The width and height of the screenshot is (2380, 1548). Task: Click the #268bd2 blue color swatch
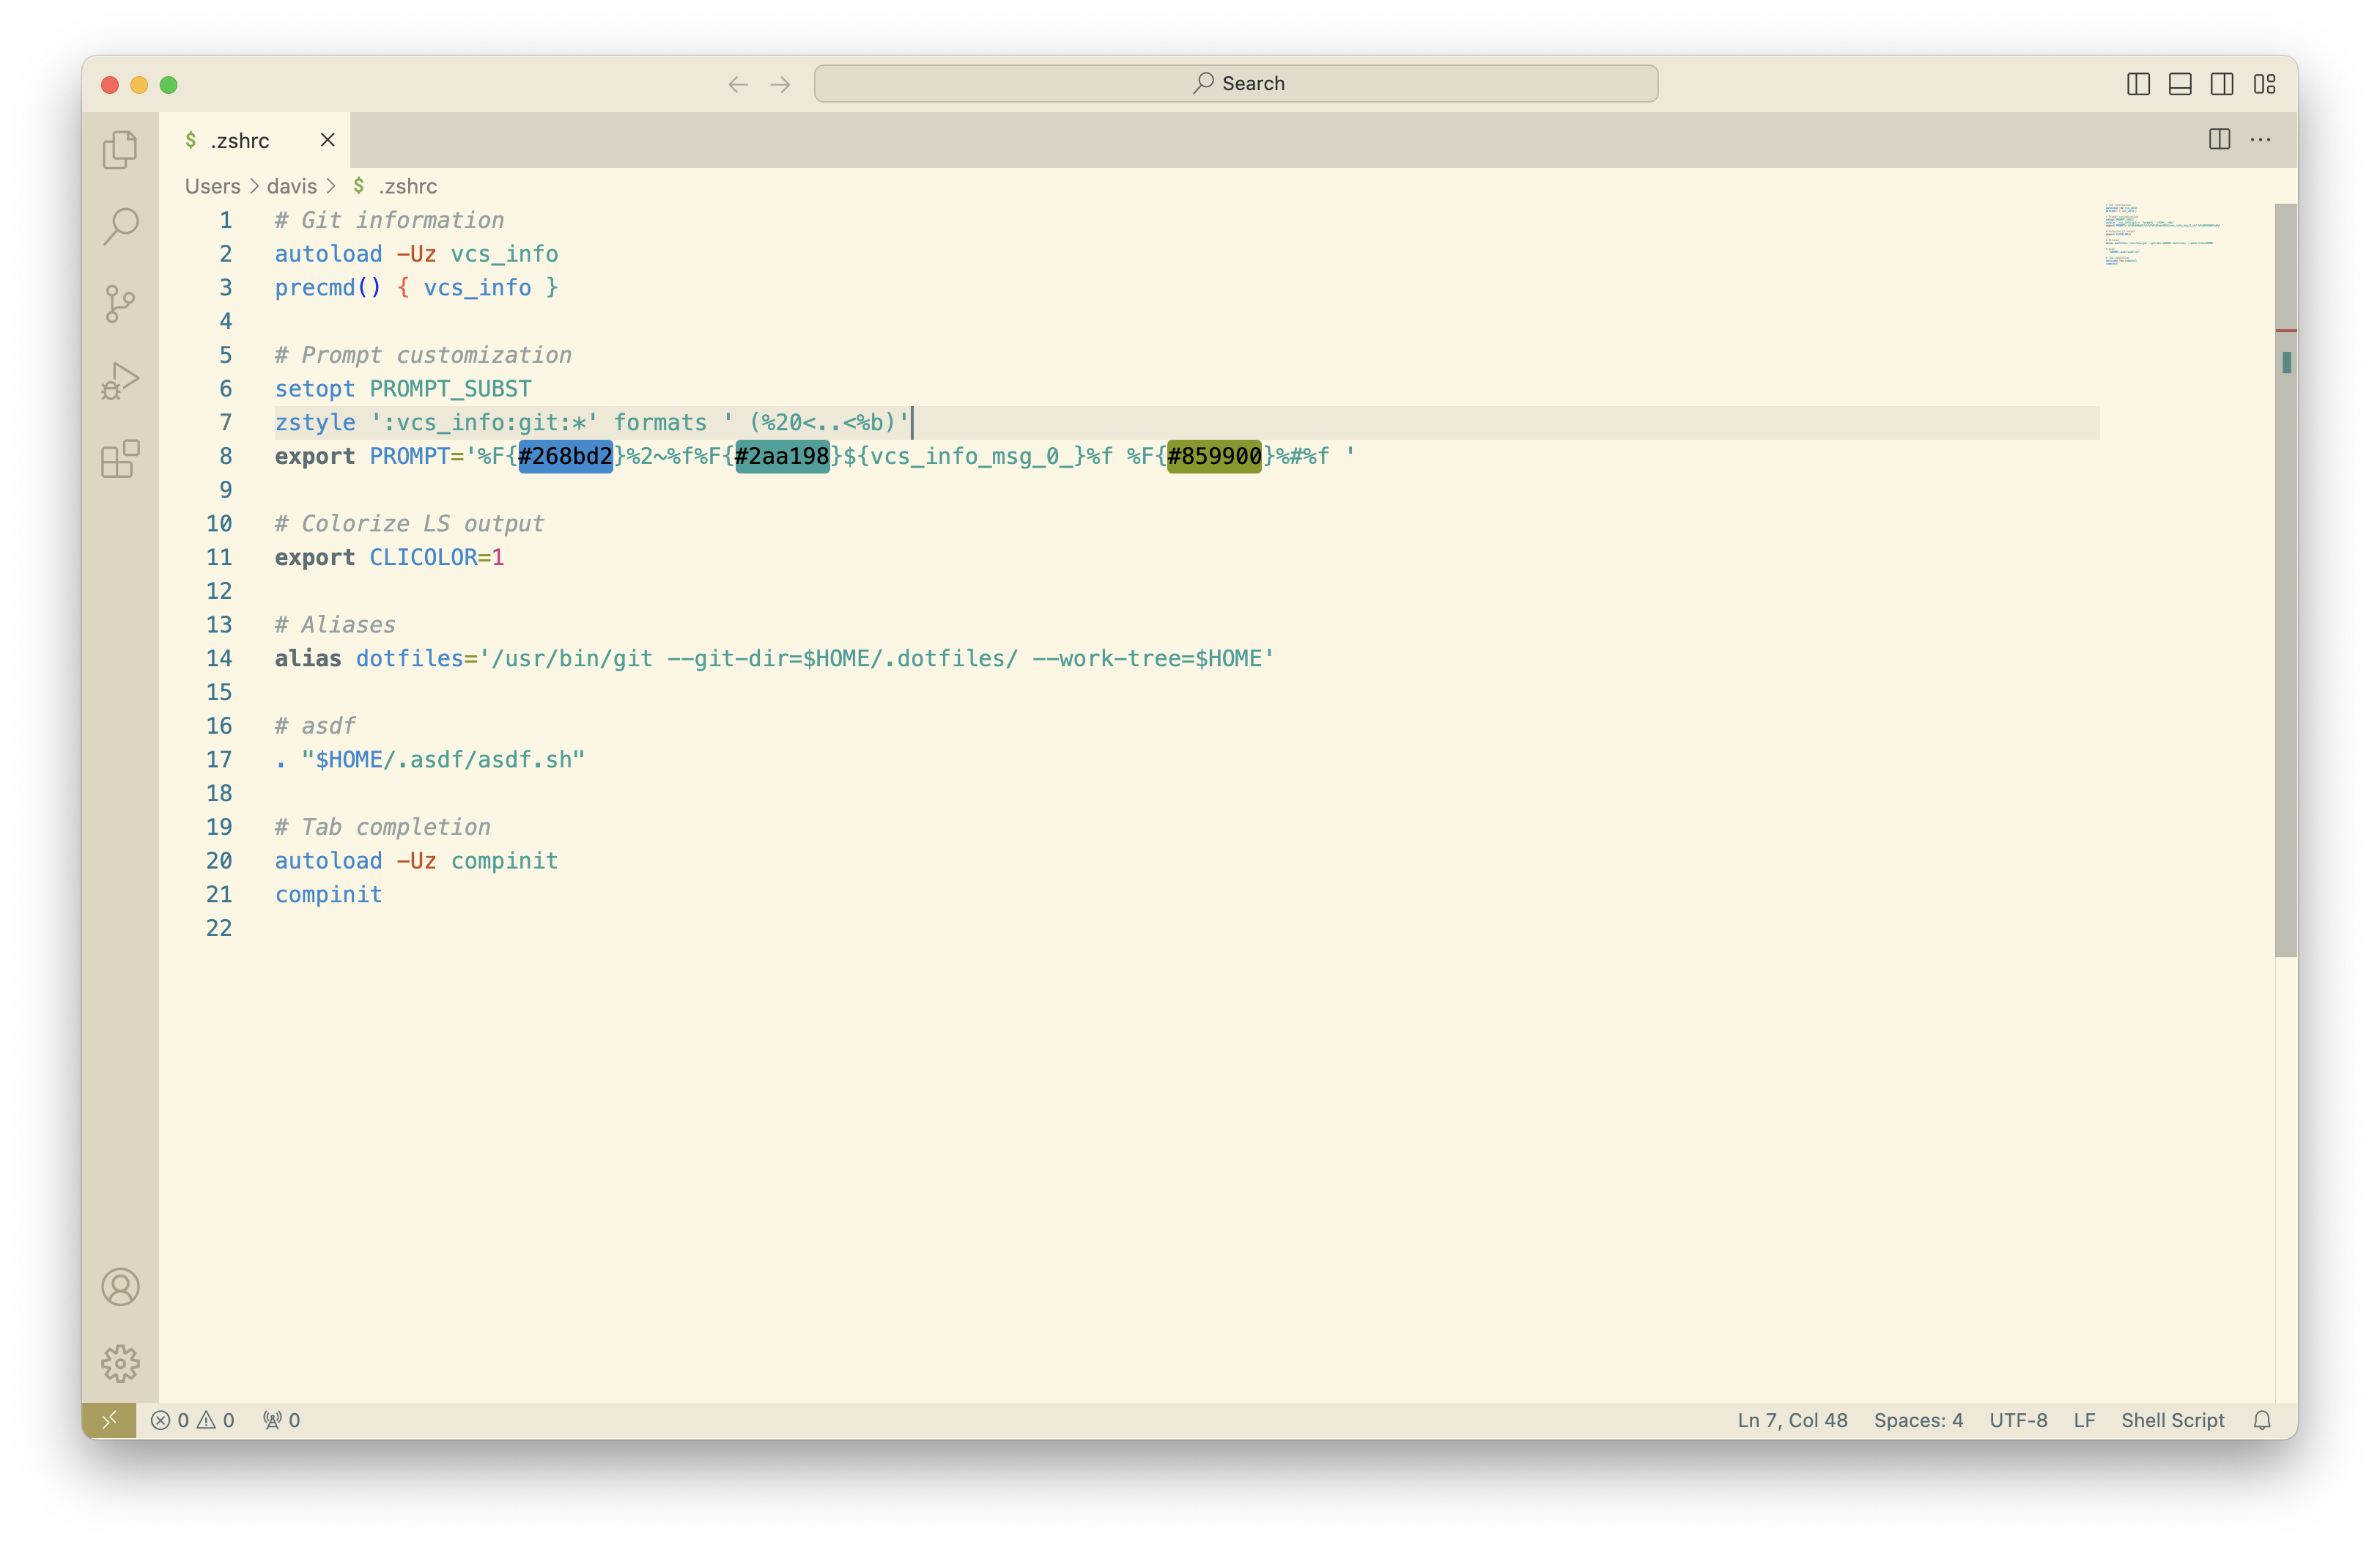click(565, 456)
